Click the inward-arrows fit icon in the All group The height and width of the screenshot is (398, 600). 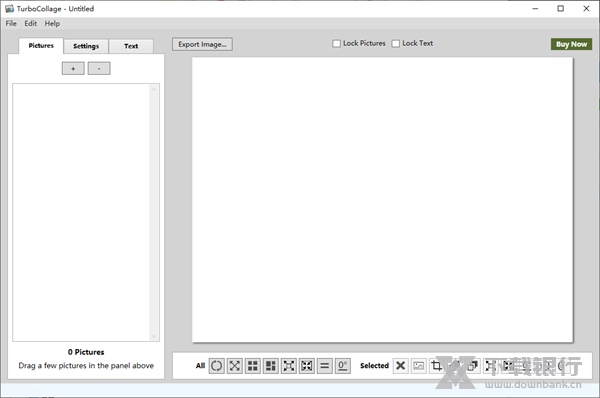click(307, 366)
